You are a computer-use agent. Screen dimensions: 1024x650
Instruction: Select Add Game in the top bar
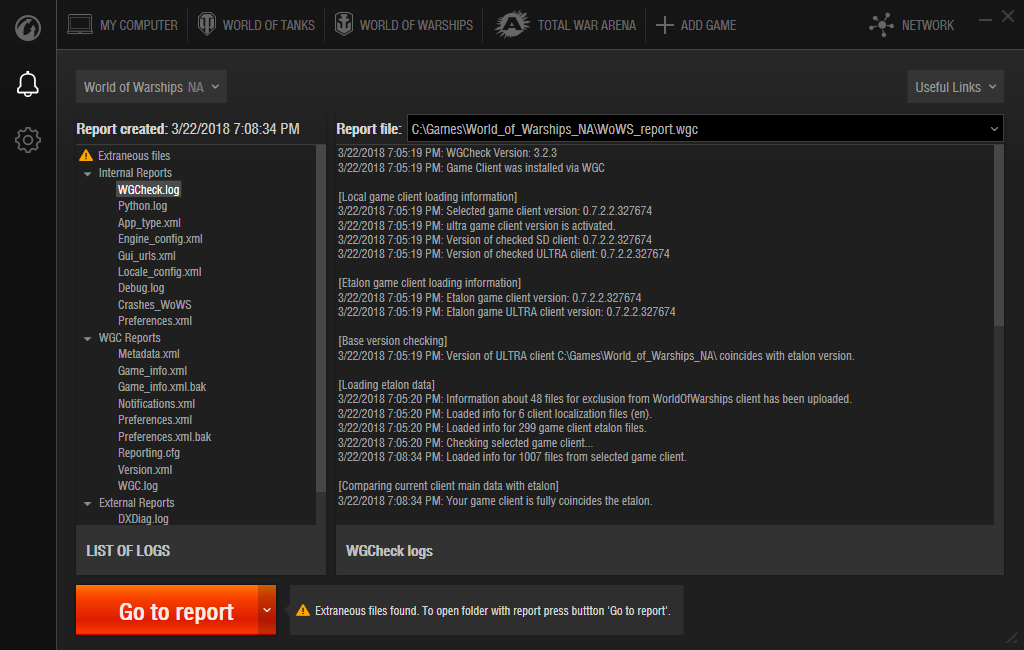696,25
